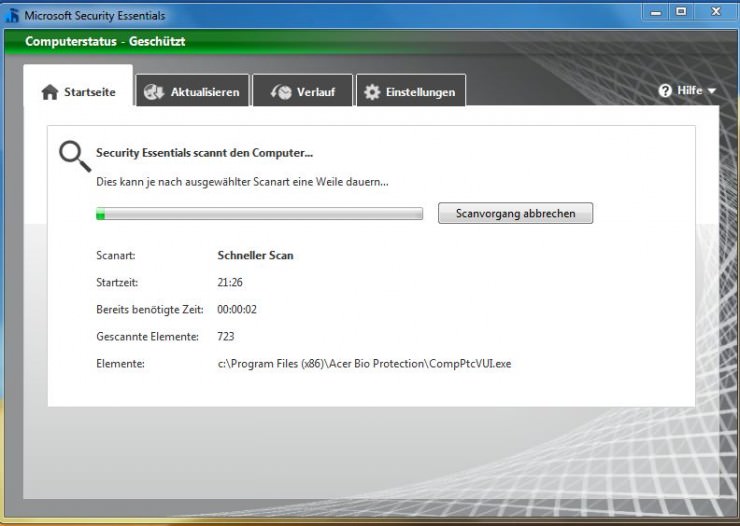Click the Security Essentials title bar icon
Screen dimensions: 740x526
(13, 15)
